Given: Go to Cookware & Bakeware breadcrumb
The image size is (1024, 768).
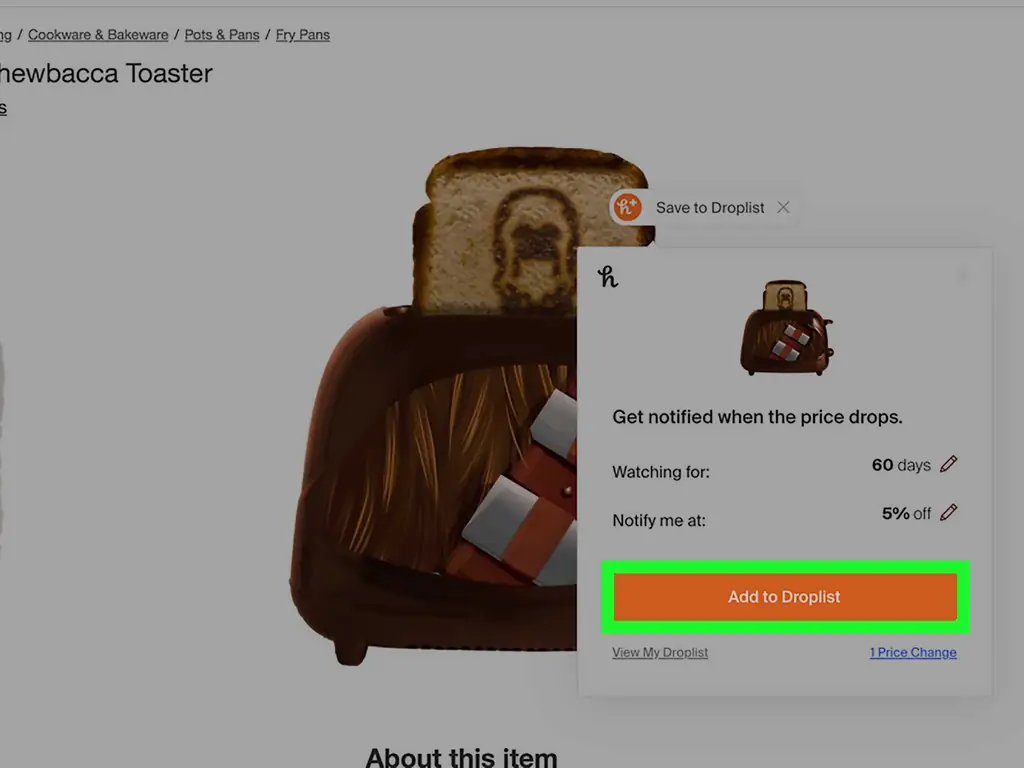Looking at the screenshot, I should point(98,35).
